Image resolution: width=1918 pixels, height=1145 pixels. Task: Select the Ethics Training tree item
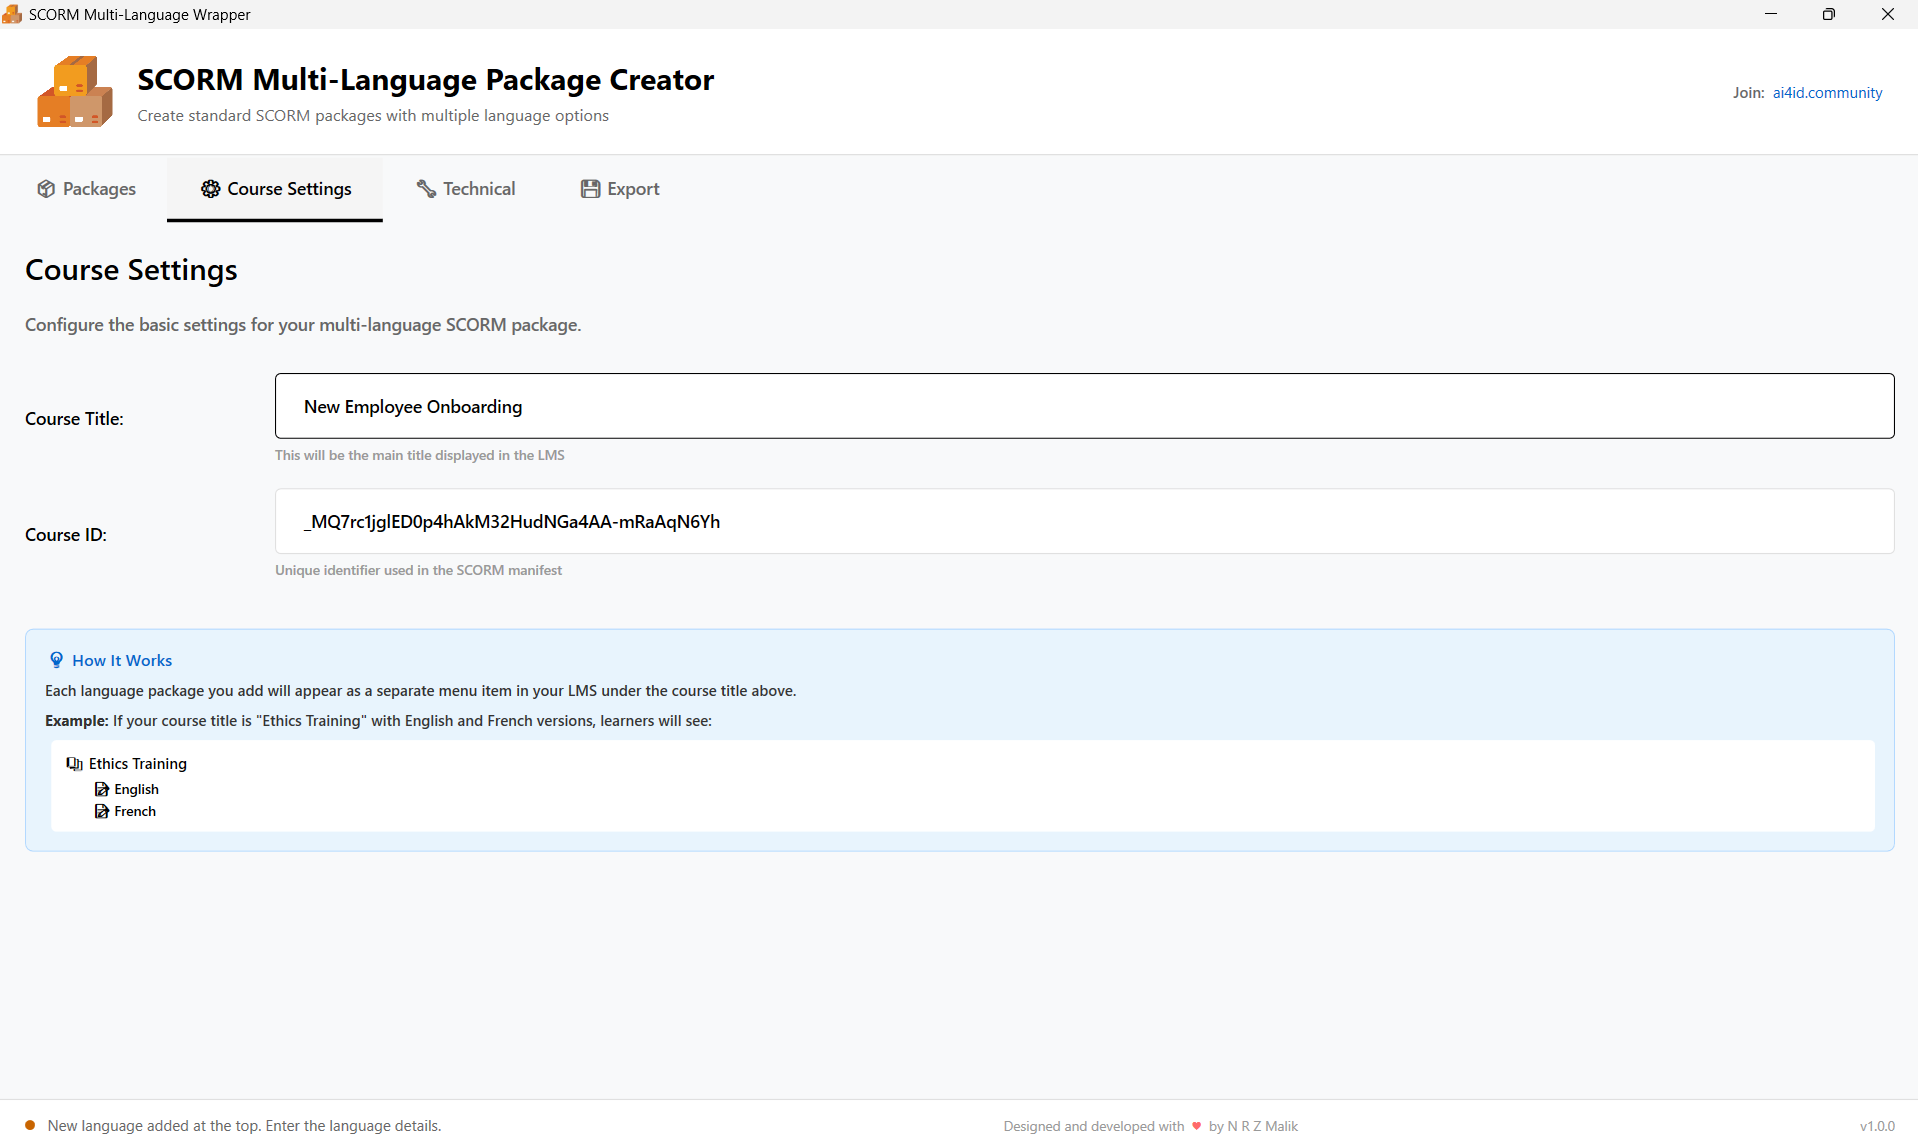(138, 764)
